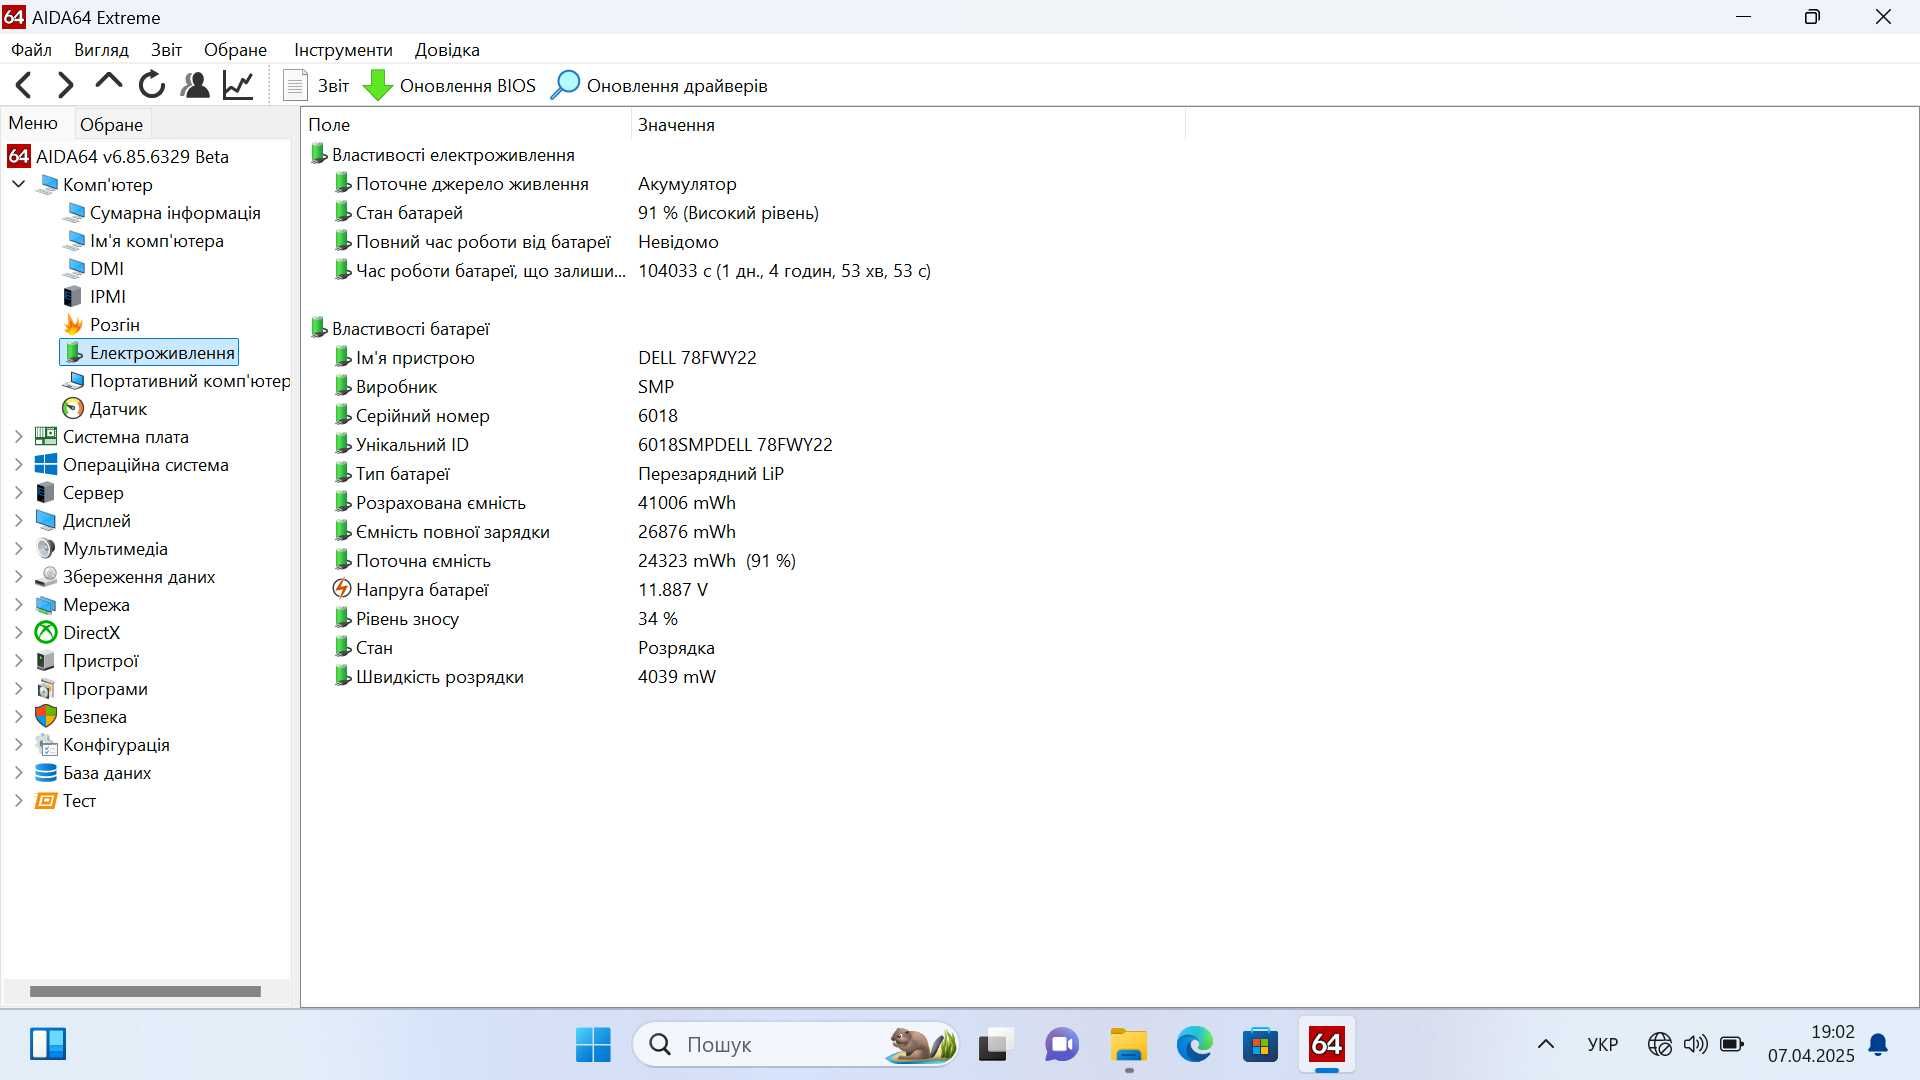
Task: Open File Explorer from the taskbar
Action: 1129,1045
